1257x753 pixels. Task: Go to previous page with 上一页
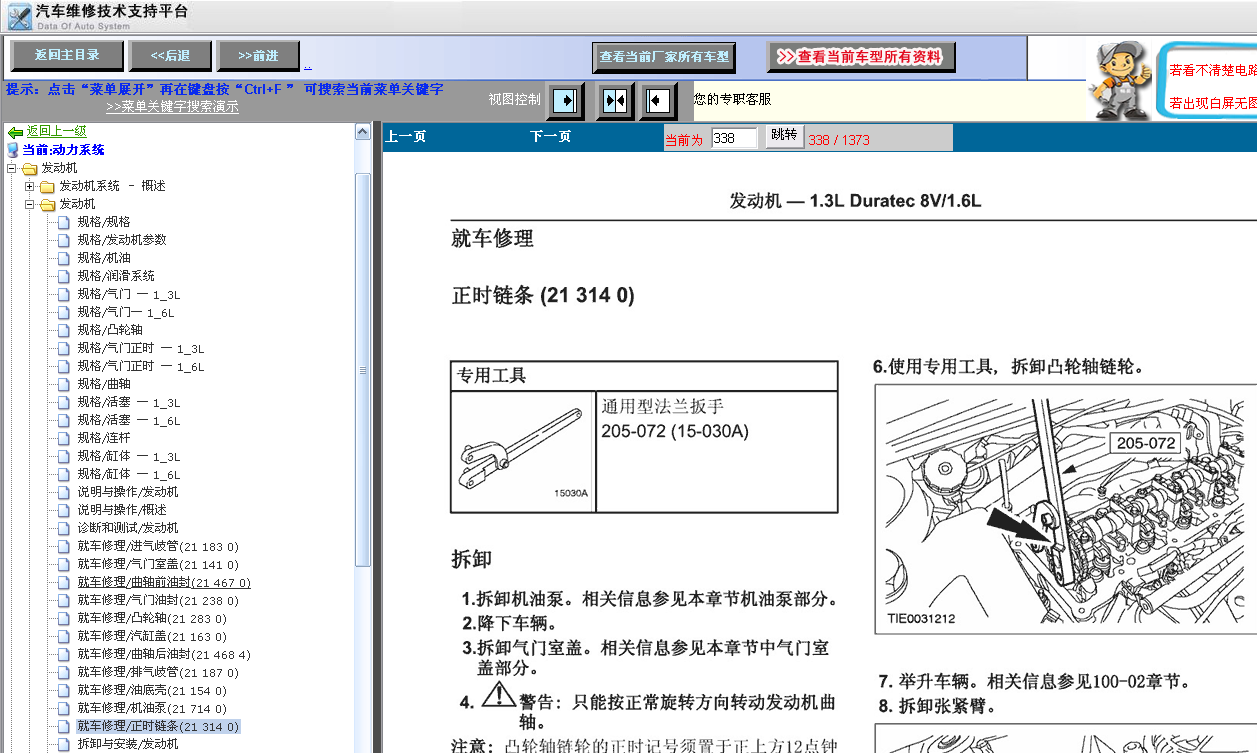[x=406, y=137]
